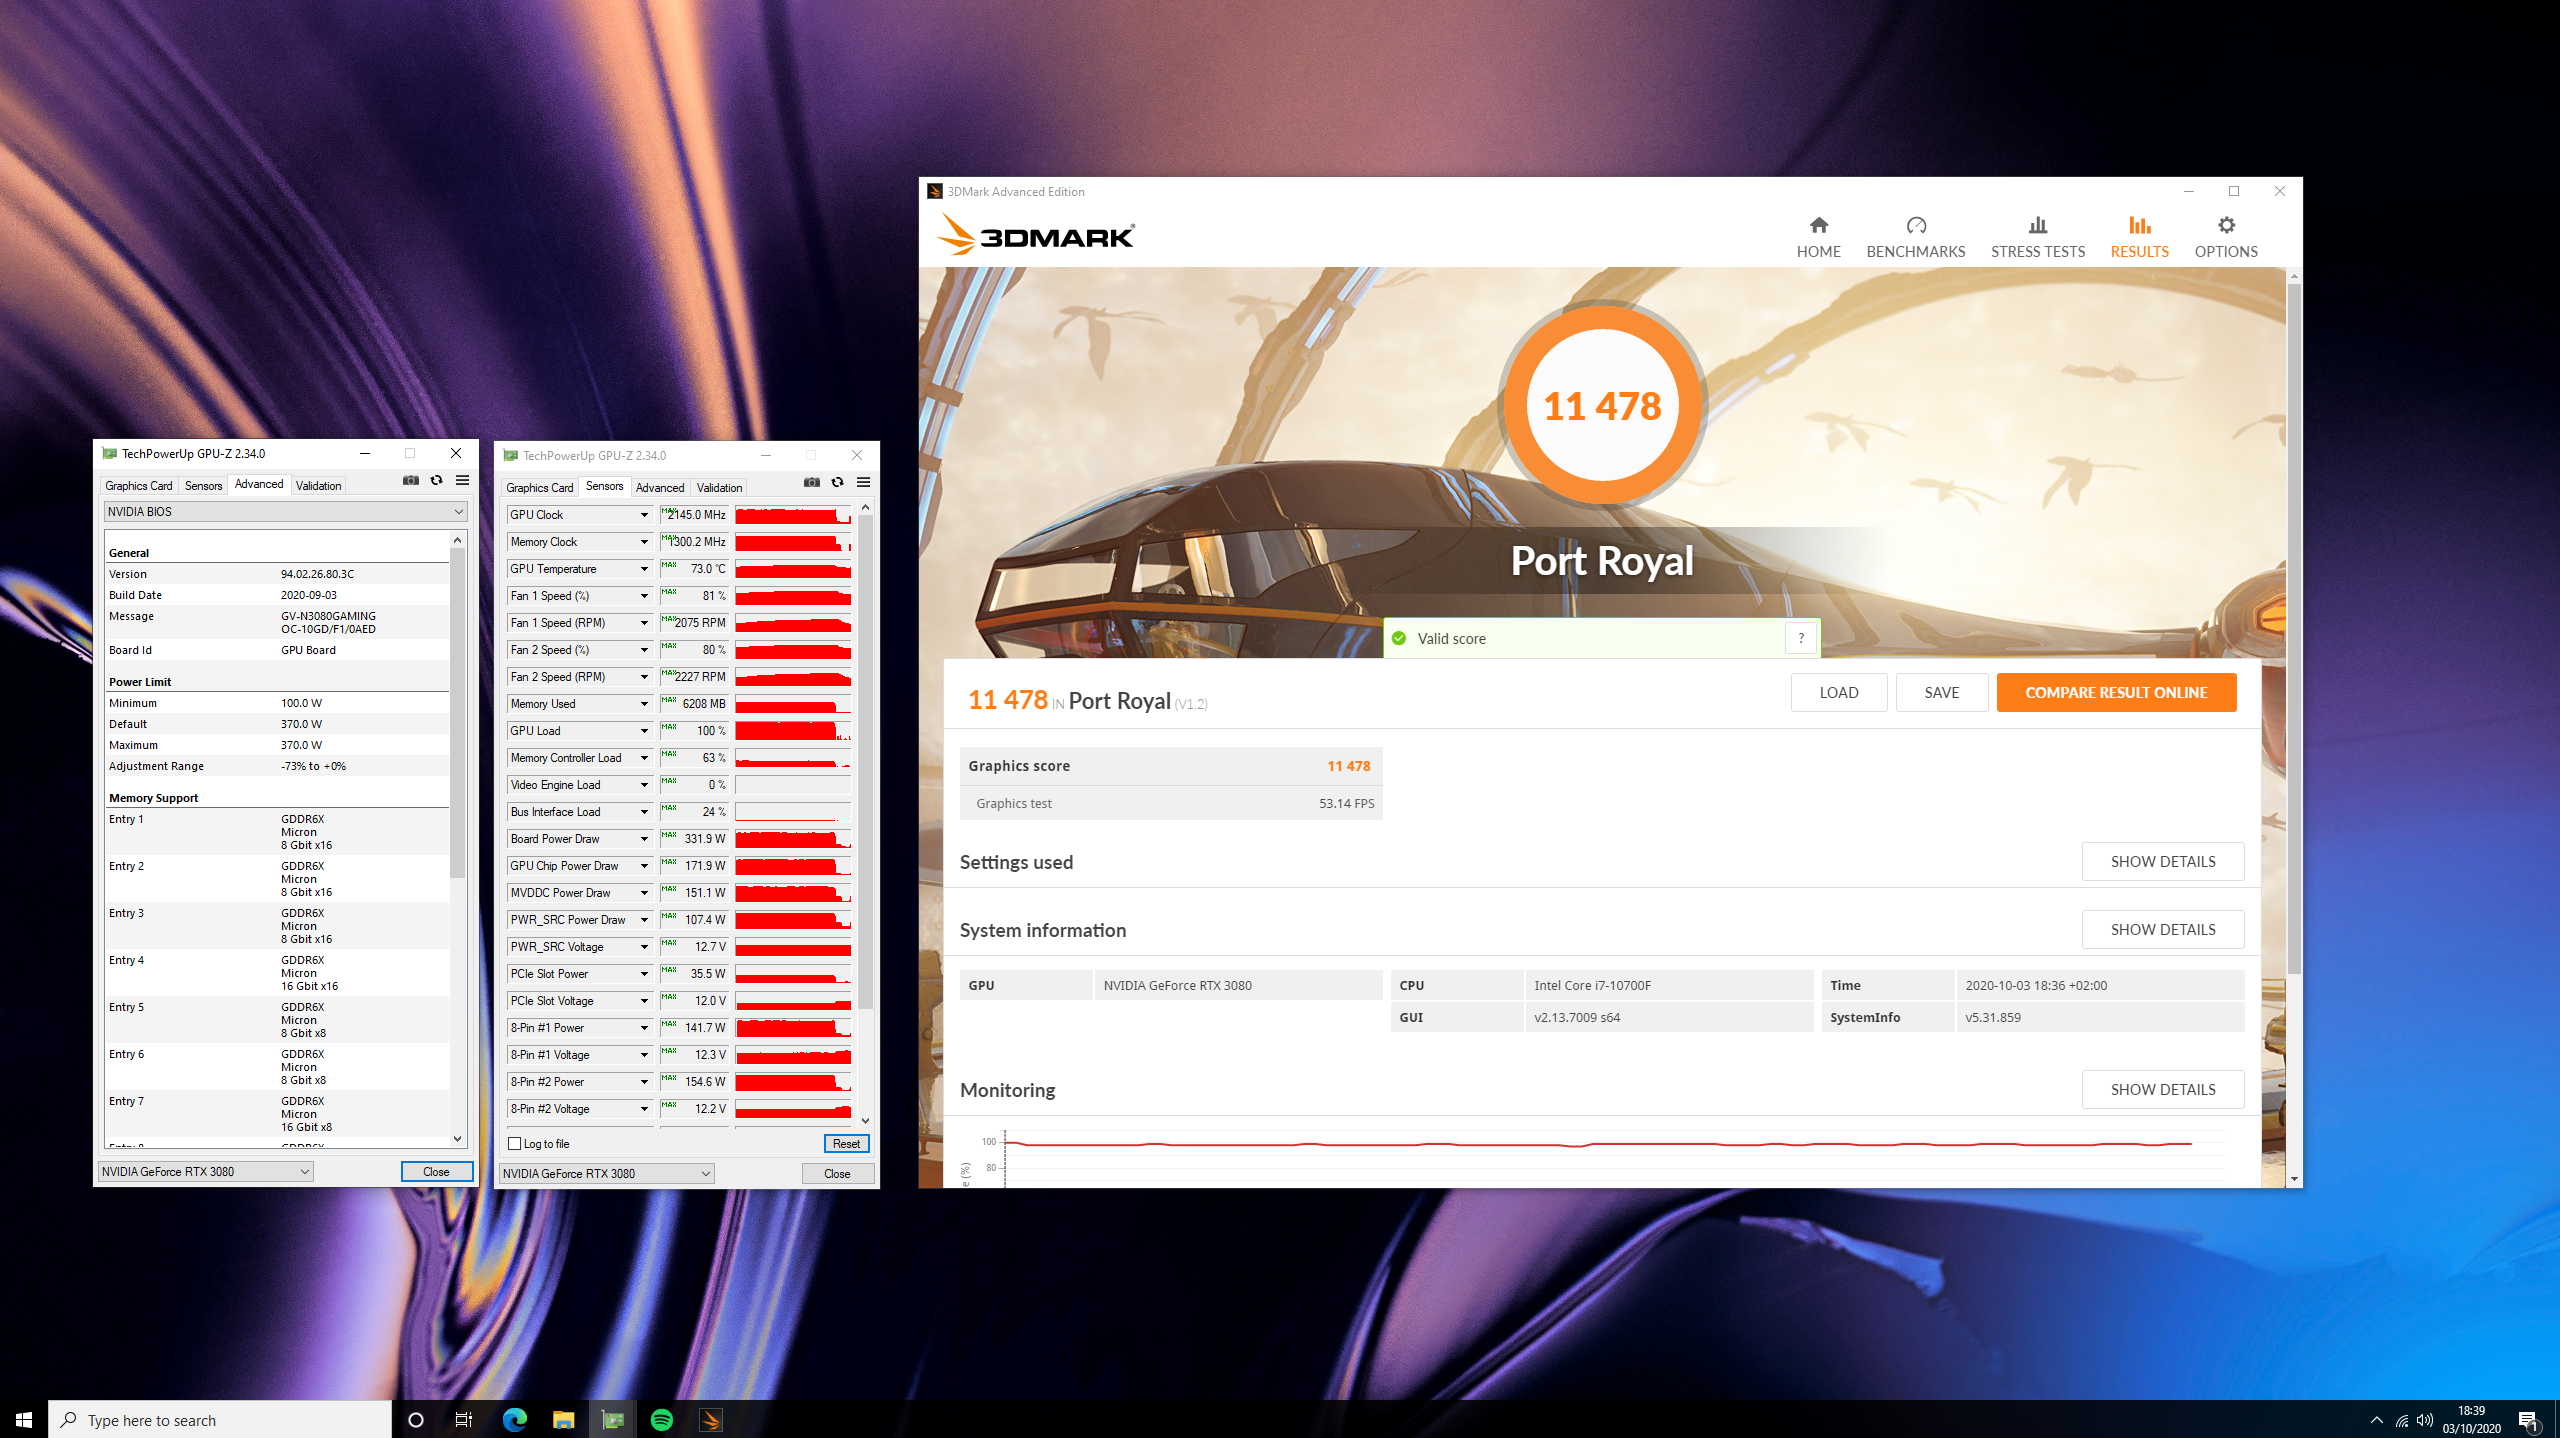2560x1438 pixels.
Task: Open Windows Start menu
Action: [x=24, y=1419]
